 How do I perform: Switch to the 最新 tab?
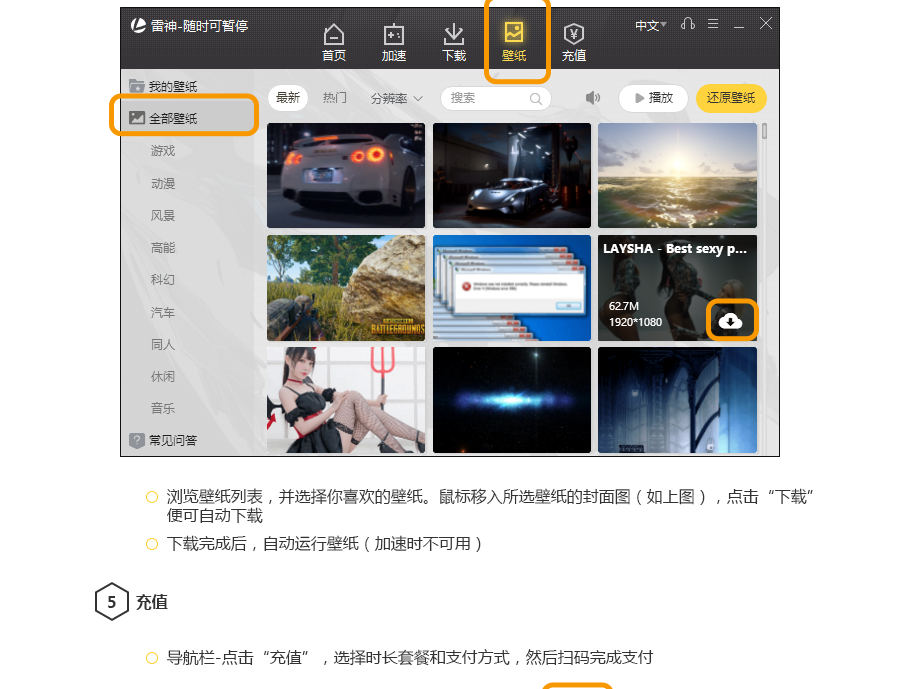click(x=288, y=98)
